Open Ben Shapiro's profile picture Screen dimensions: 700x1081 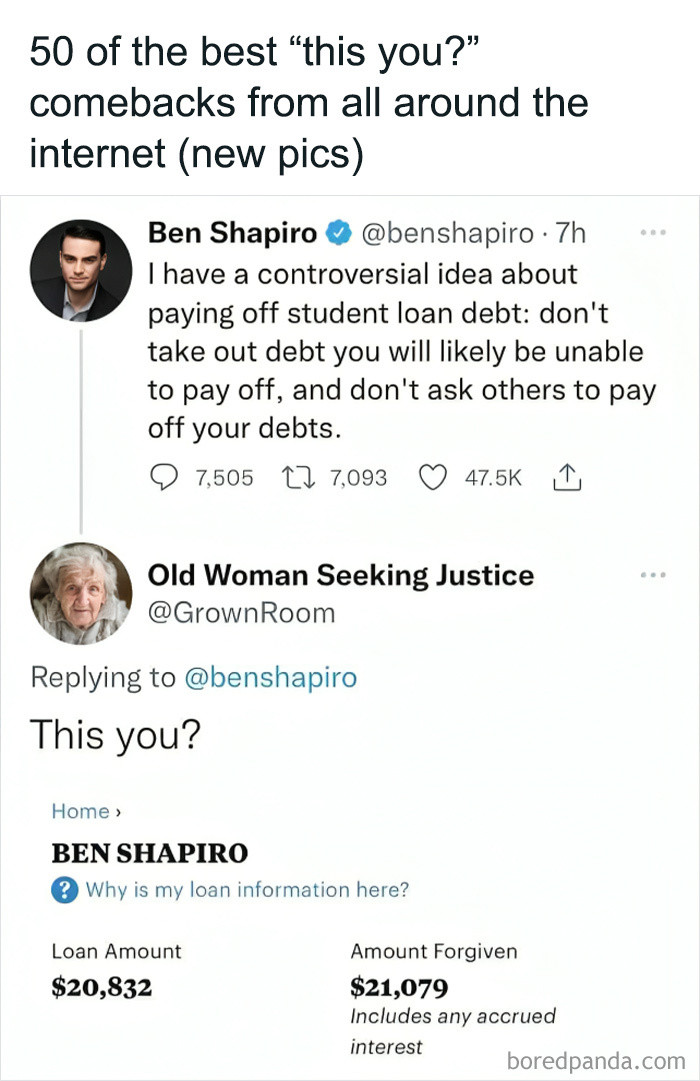tap(82, 270)
